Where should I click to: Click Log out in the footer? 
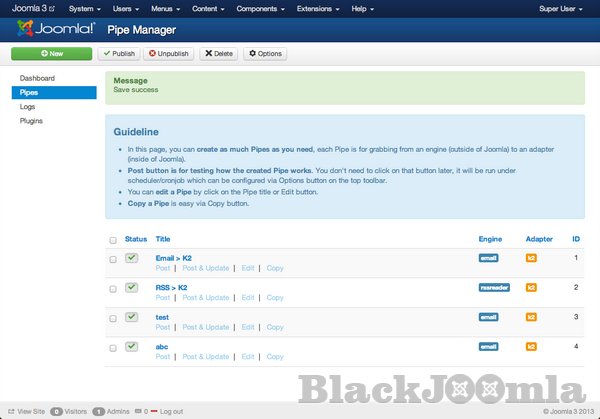(170, 411)
